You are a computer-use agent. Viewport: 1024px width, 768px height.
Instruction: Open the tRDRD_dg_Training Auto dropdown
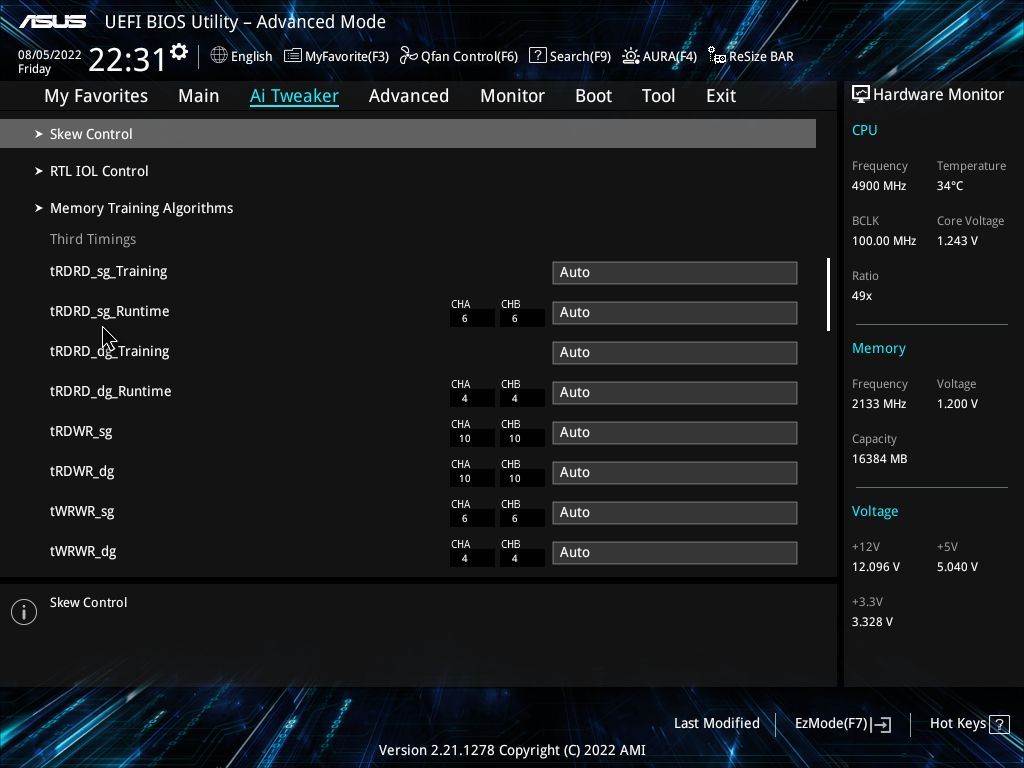click(x=675, y=353)
